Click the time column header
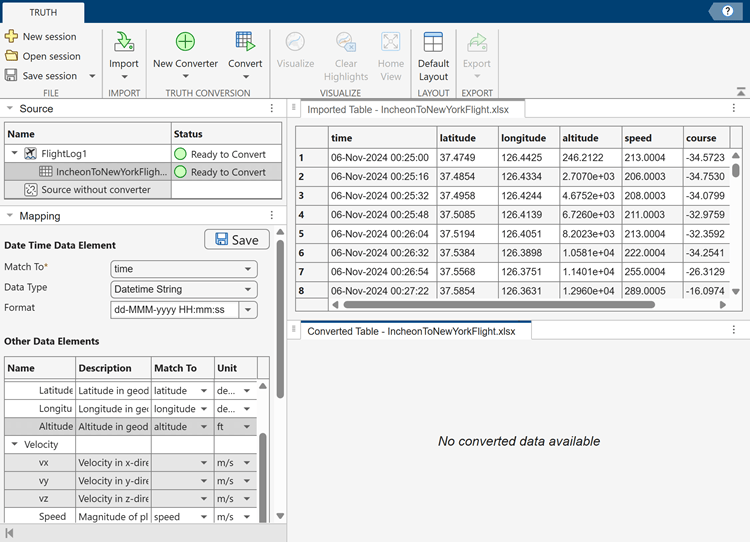The image size is (750, 542). coord(383,138)
